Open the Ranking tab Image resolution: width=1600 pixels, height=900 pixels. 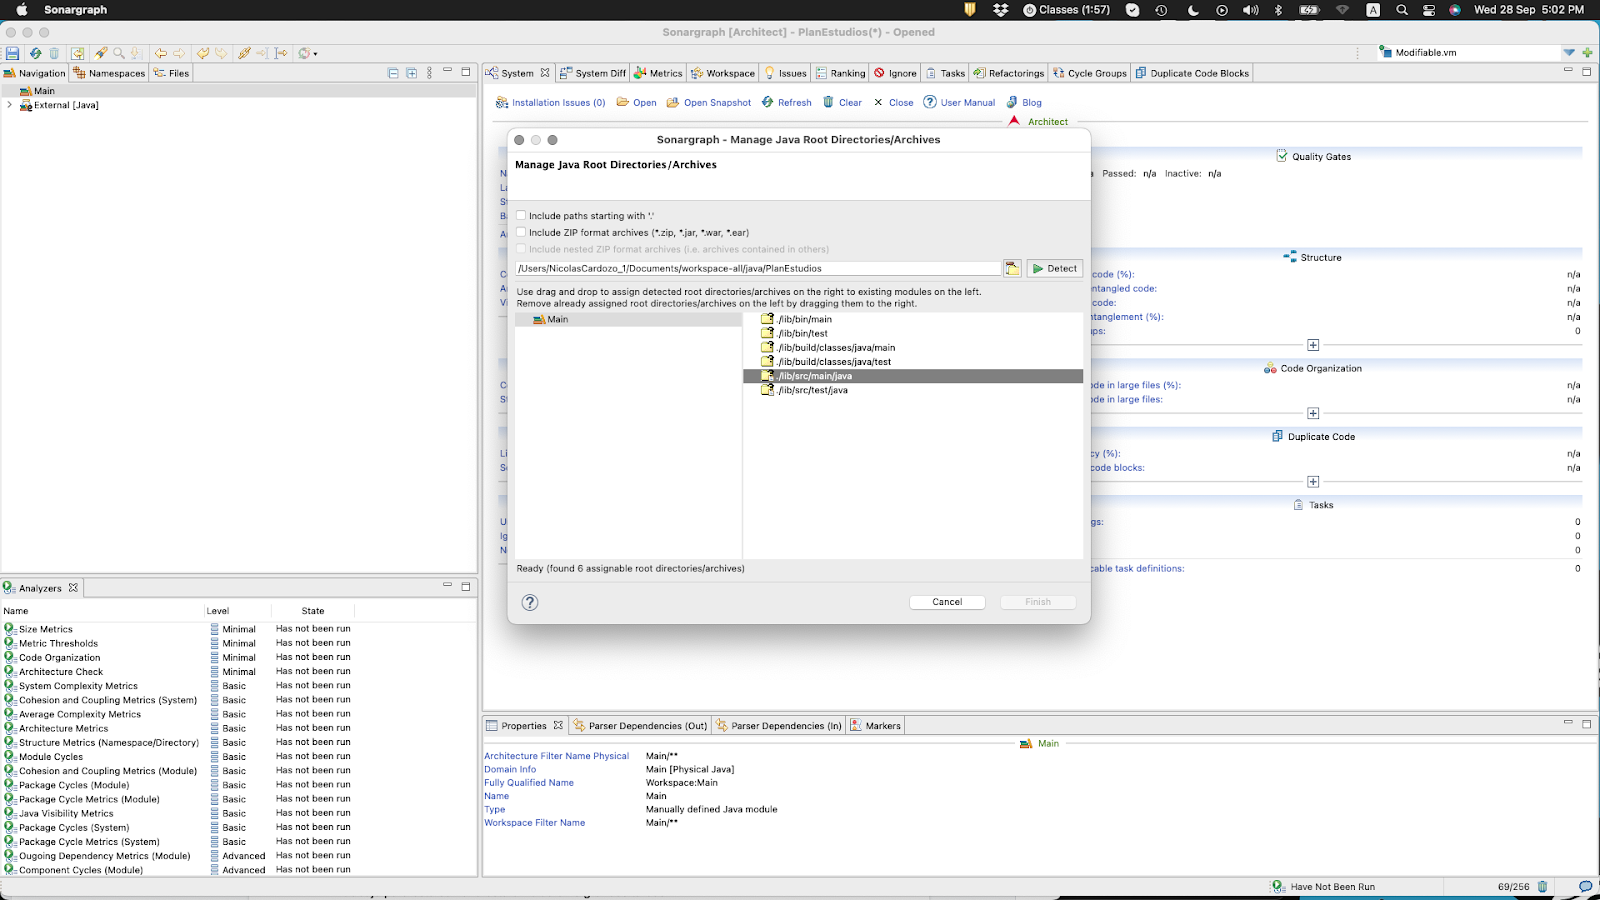pyautogui.click(x=840, y=73)
